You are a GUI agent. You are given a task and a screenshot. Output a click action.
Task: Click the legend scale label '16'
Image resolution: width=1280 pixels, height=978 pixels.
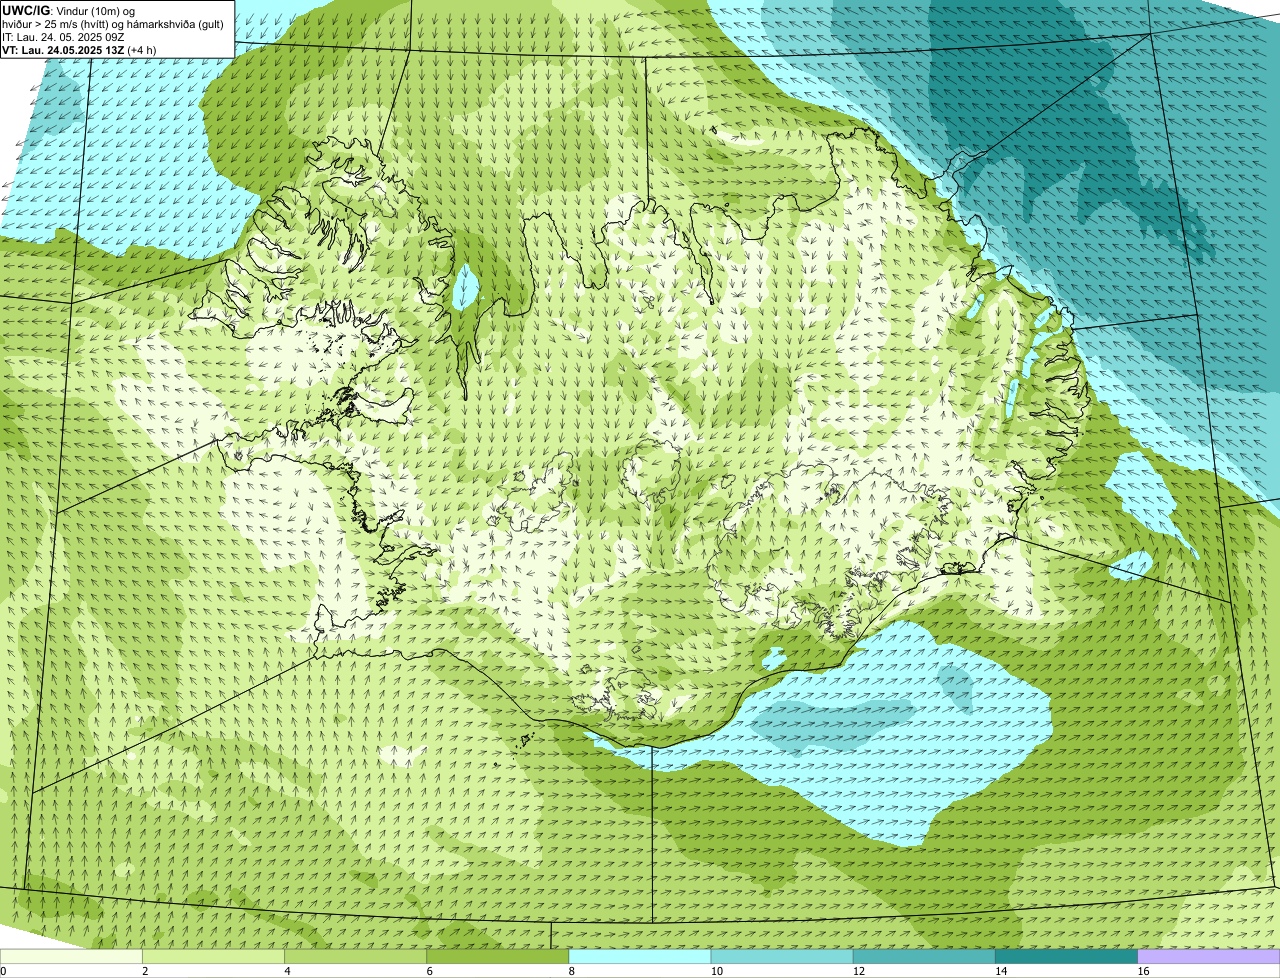coord(1143,971)
